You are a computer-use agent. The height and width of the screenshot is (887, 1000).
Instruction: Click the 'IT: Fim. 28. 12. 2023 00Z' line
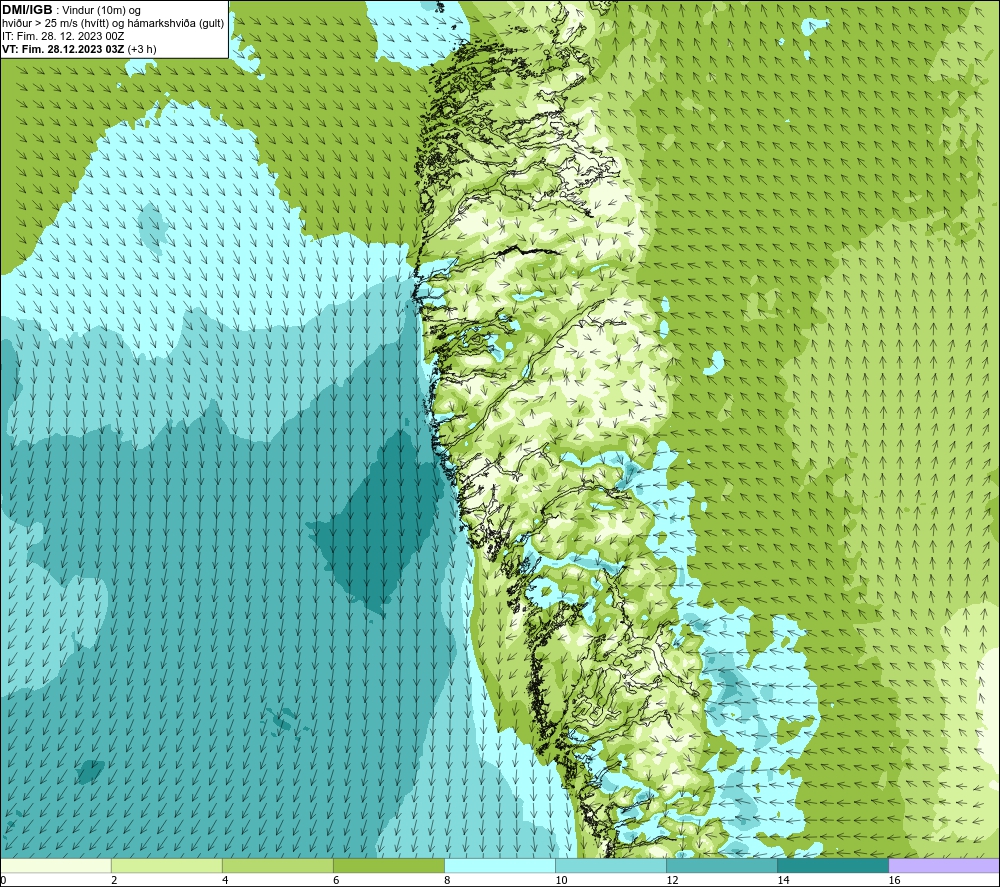tap(63, 36)
